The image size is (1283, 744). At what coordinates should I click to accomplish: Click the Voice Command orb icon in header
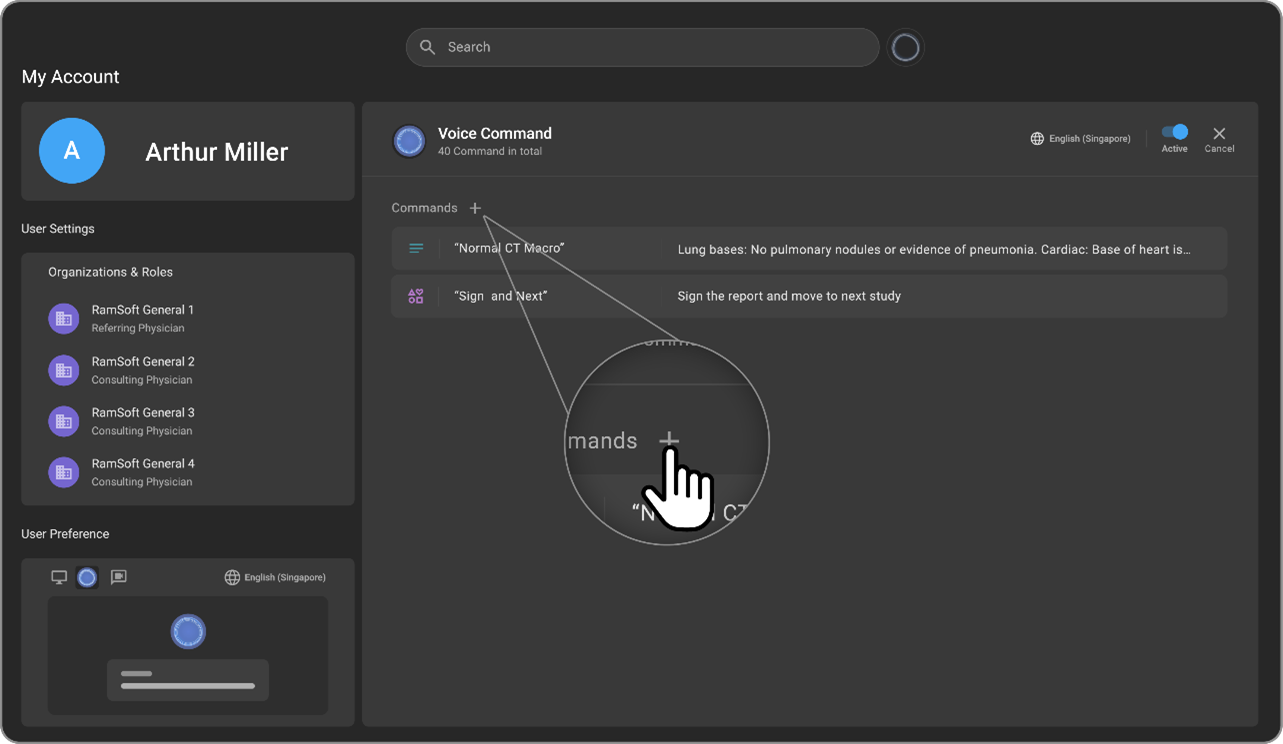(408, 142)
